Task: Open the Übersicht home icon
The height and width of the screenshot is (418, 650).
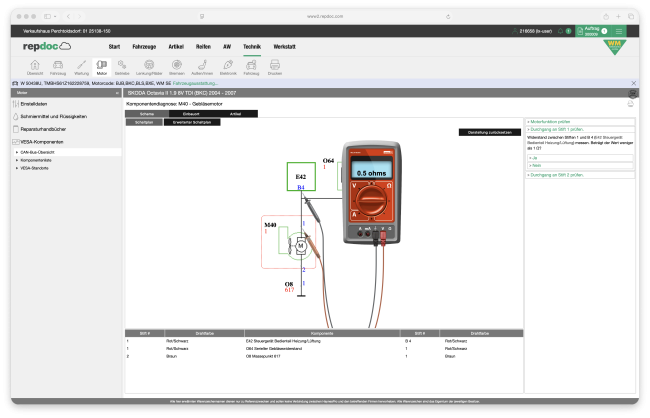Action: [x=34, y=66]
